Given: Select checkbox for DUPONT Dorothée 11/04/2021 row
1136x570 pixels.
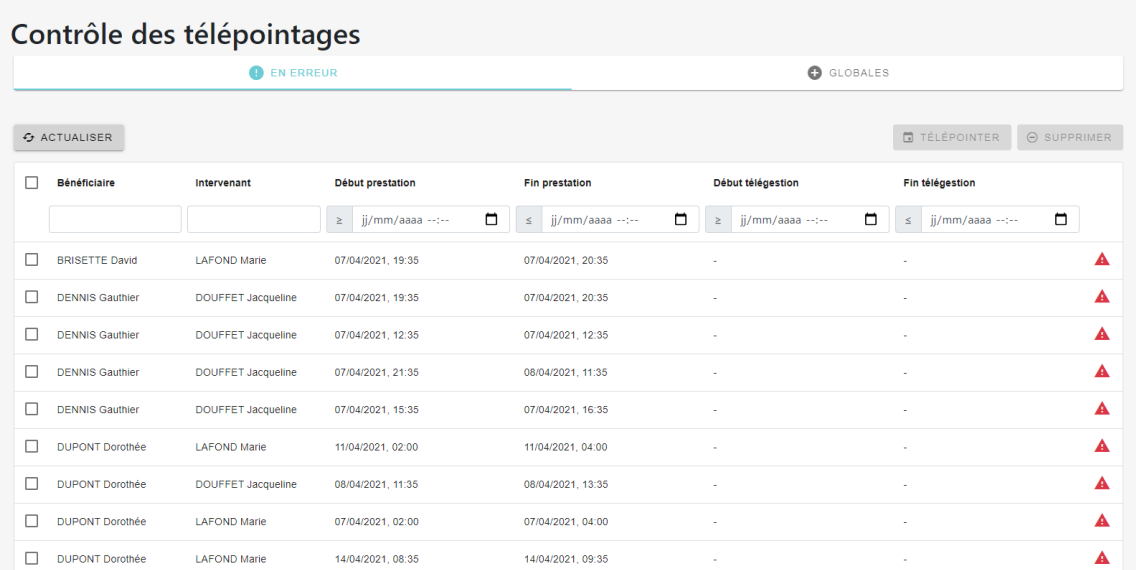Looking at the screenshot, I should pos(32,446).
